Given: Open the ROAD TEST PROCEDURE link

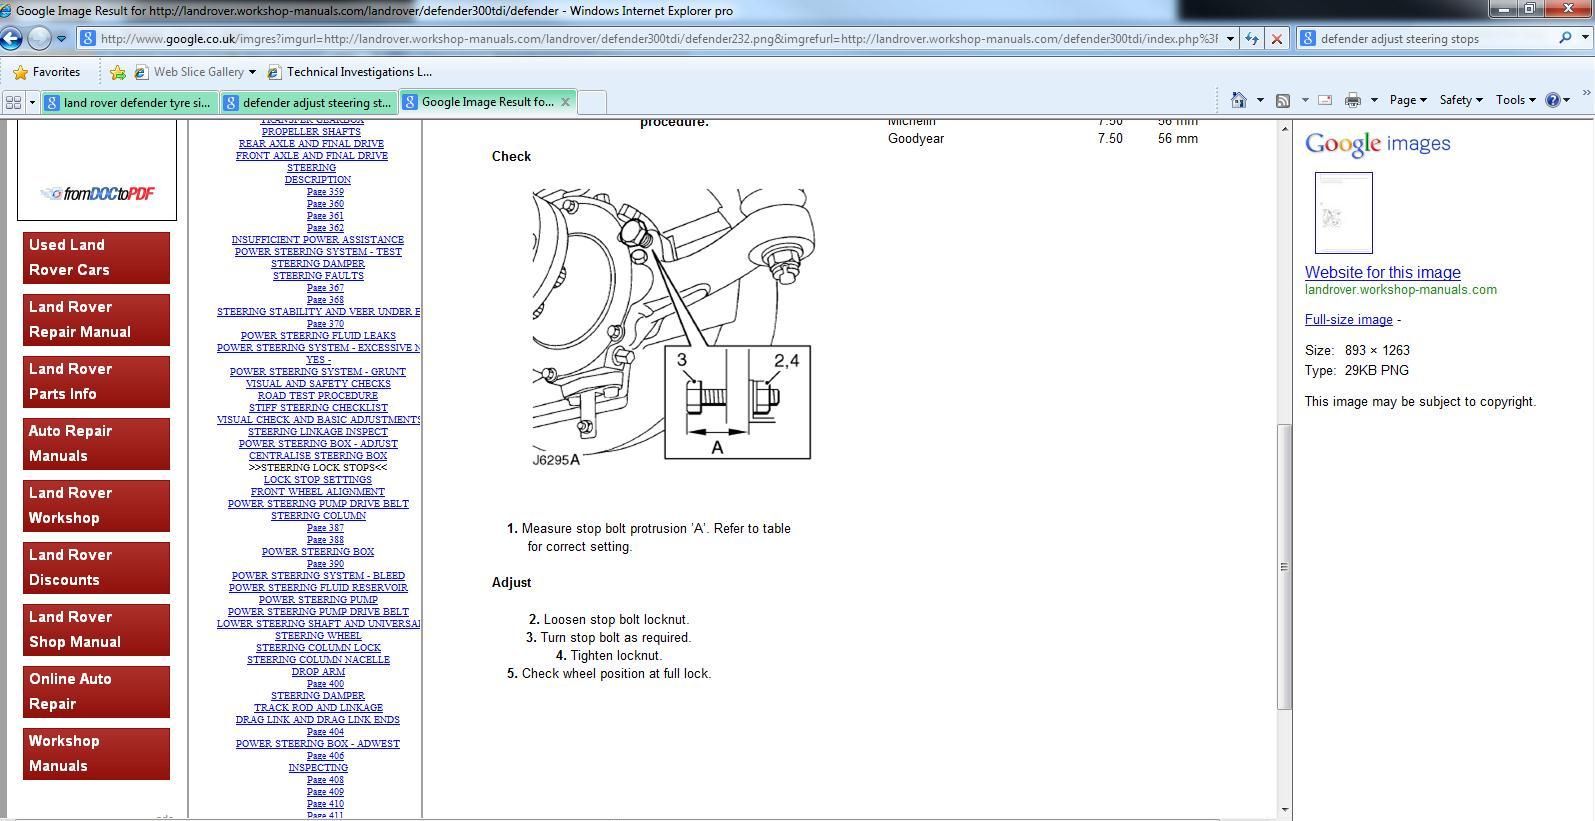Looking at the screenshot, I should (x=318, y=396).
